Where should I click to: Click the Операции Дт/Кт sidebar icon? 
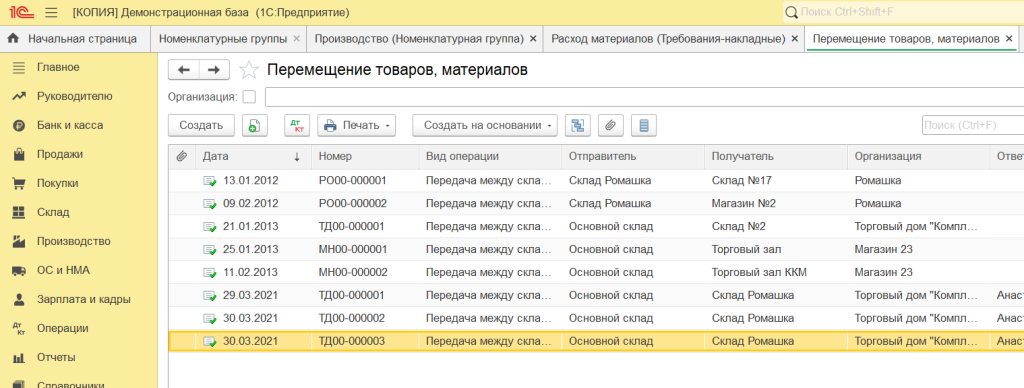[x=19, y=329]
